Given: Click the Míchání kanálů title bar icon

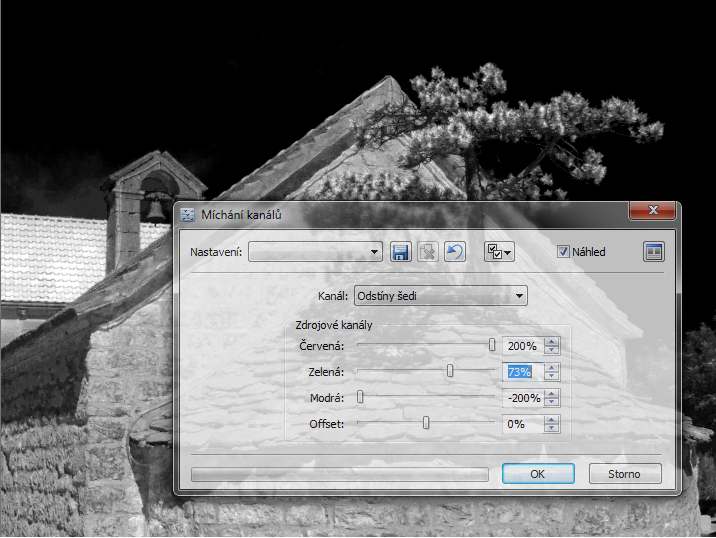Looking at the screenshot, I should (x=188, y=215).
